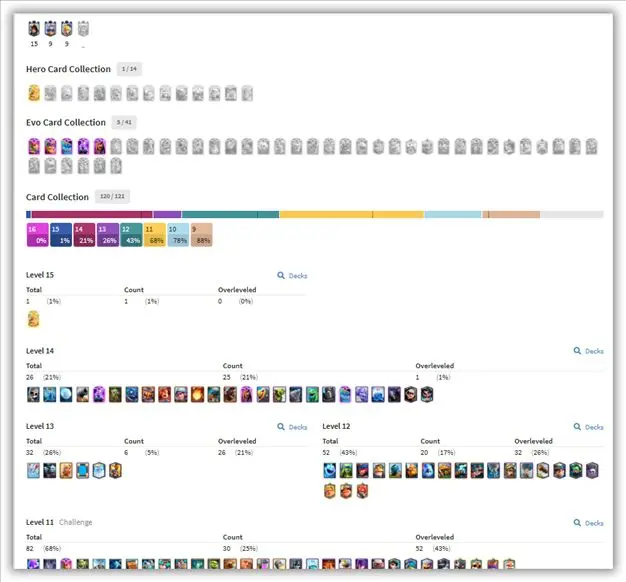Click the 5/41 evo collection count badge
The width and height of the screenshot is (626, 582).
pos(124,122)
